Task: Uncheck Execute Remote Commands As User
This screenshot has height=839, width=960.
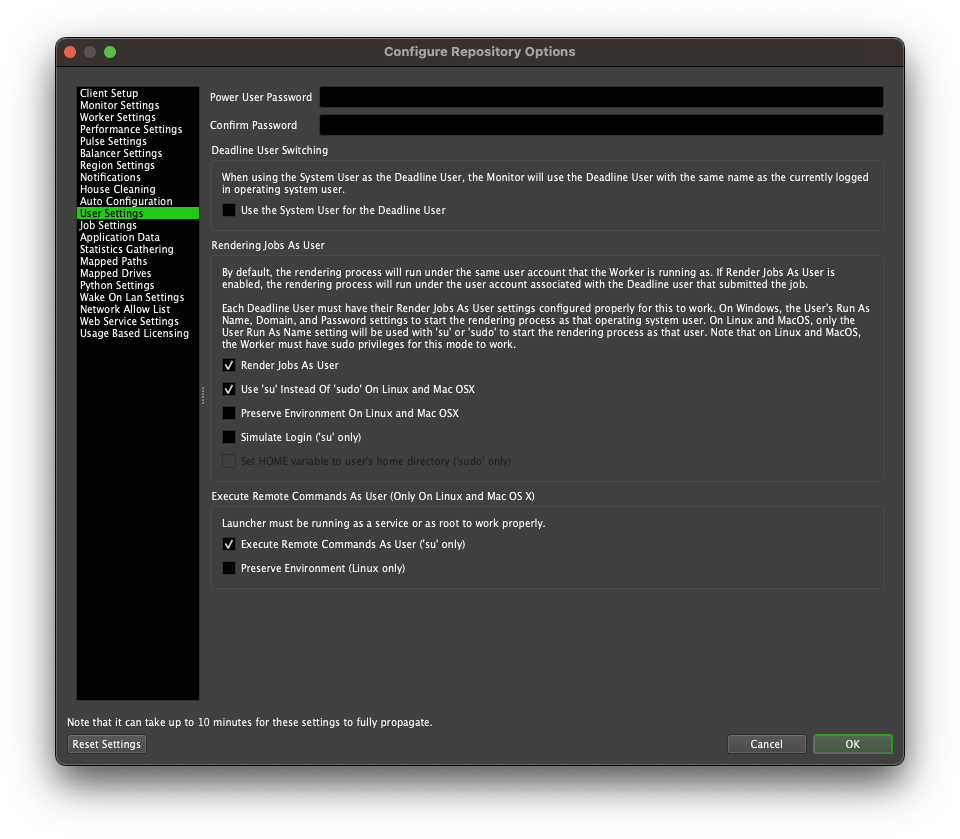Action: [x=229, y=544]
